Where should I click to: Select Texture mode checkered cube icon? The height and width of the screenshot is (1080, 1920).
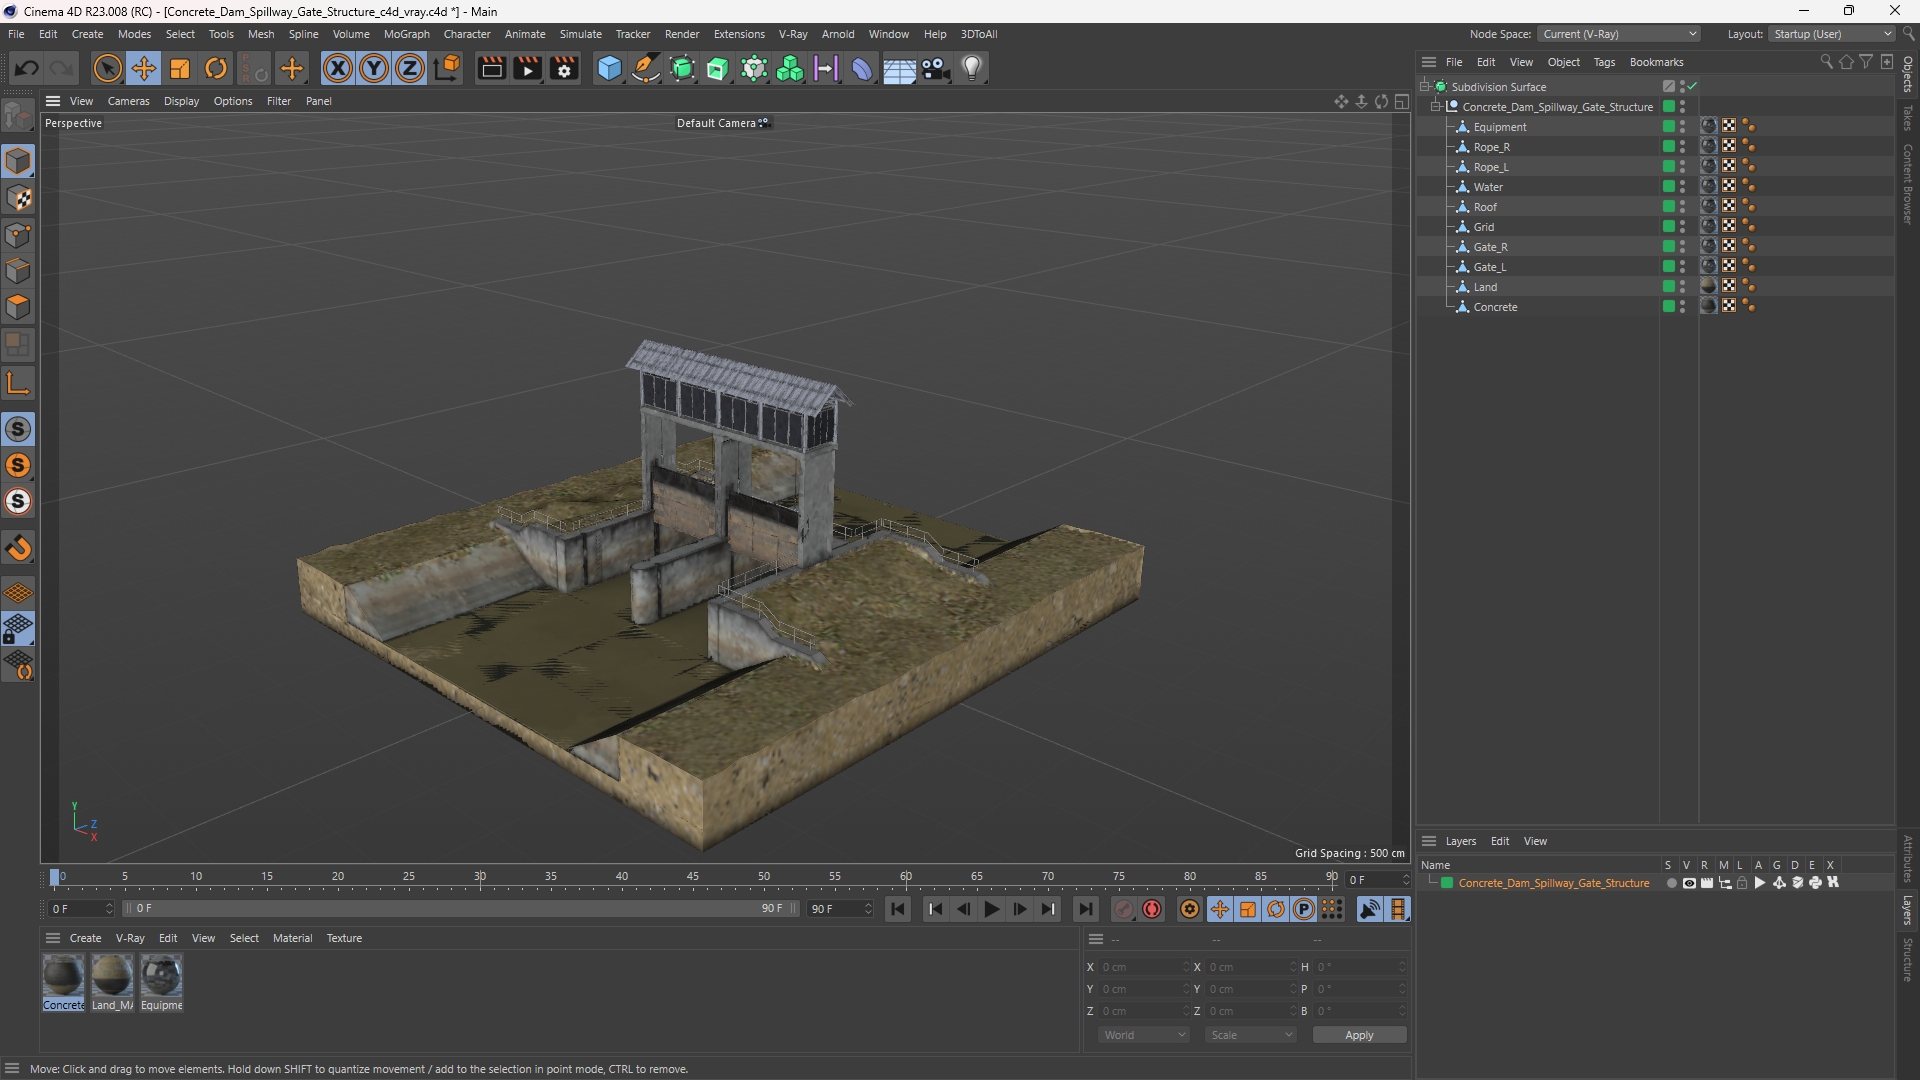click(18, 198)
